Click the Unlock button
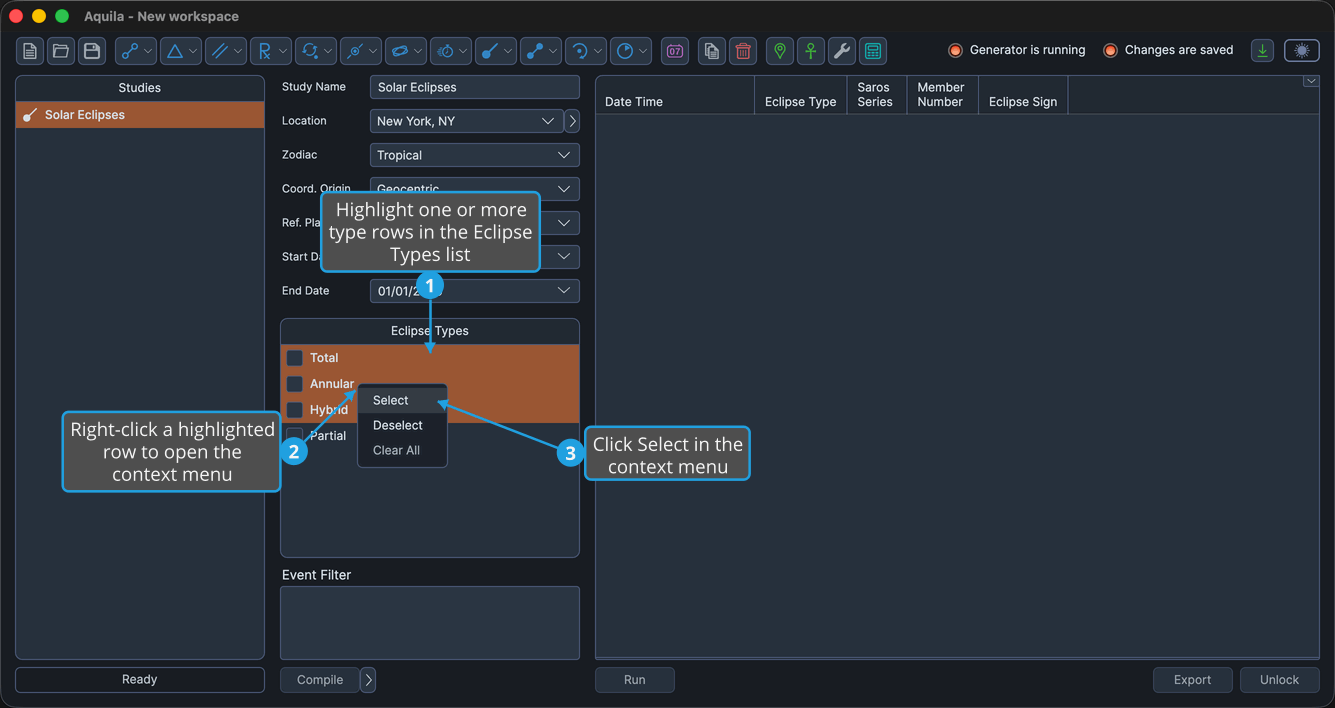Image resolution: width=1335 pixels, height=708 pixels. tap(1280, 680)
